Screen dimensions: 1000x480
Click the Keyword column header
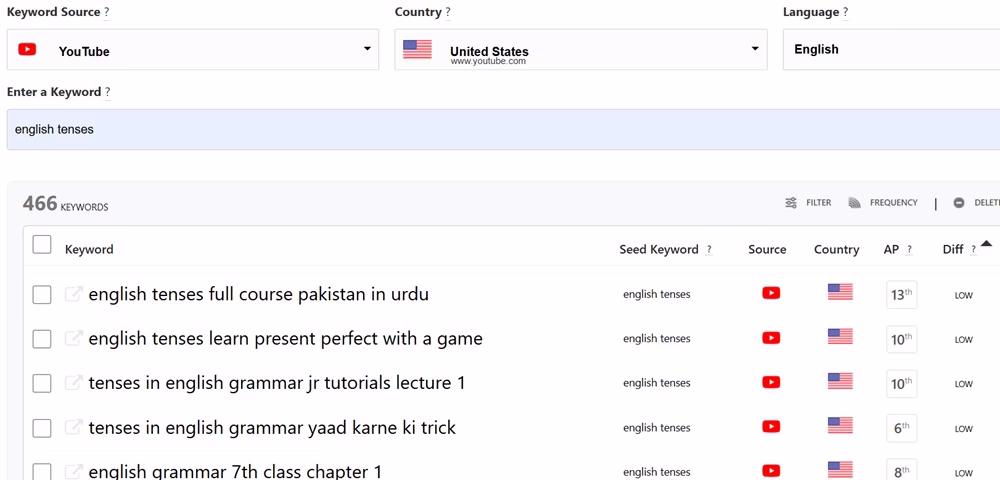89,250
